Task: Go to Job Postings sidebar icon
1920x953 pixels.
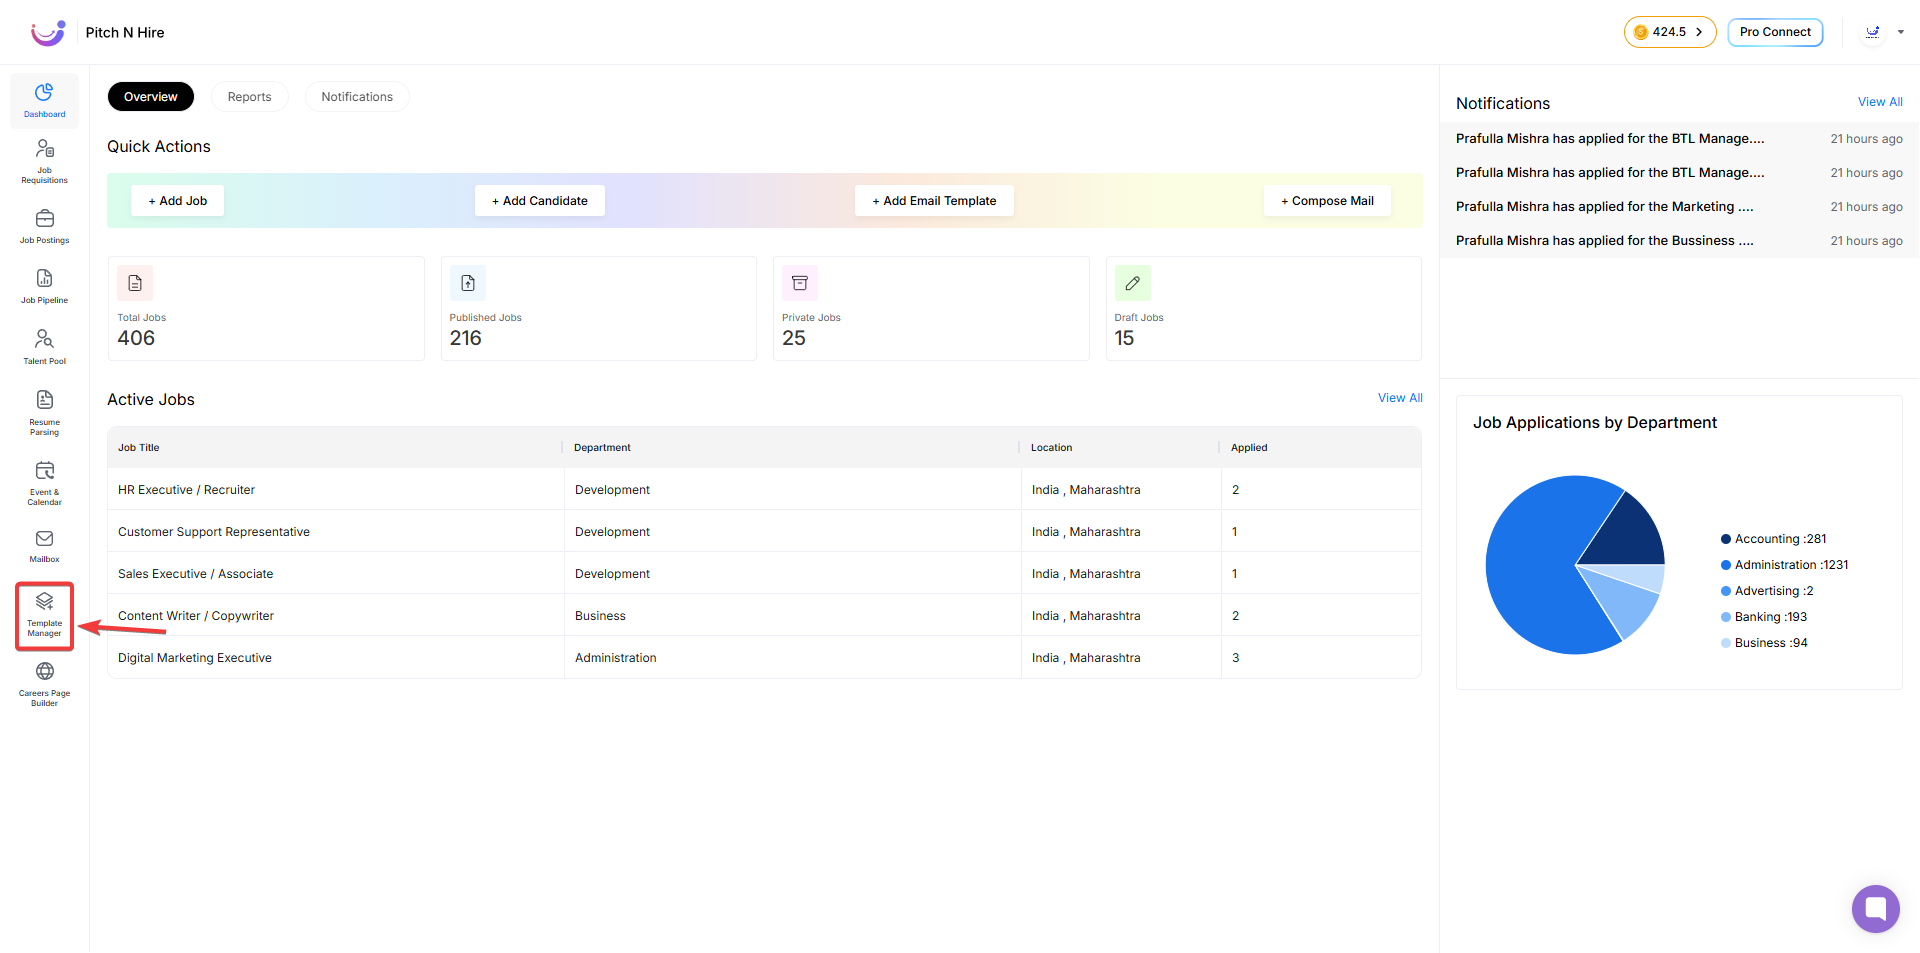Action: [44, 226]
